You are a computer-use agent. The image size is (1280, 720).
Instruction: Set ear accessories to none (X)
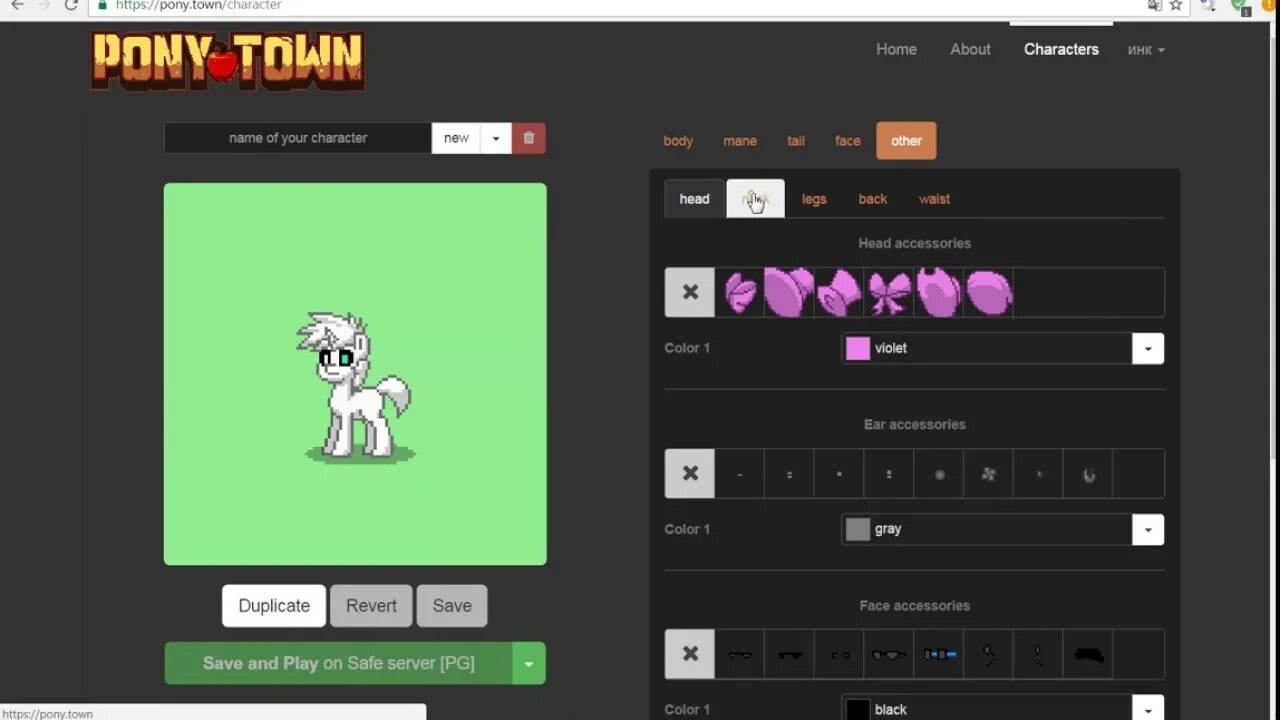click(x=690, y=474)
